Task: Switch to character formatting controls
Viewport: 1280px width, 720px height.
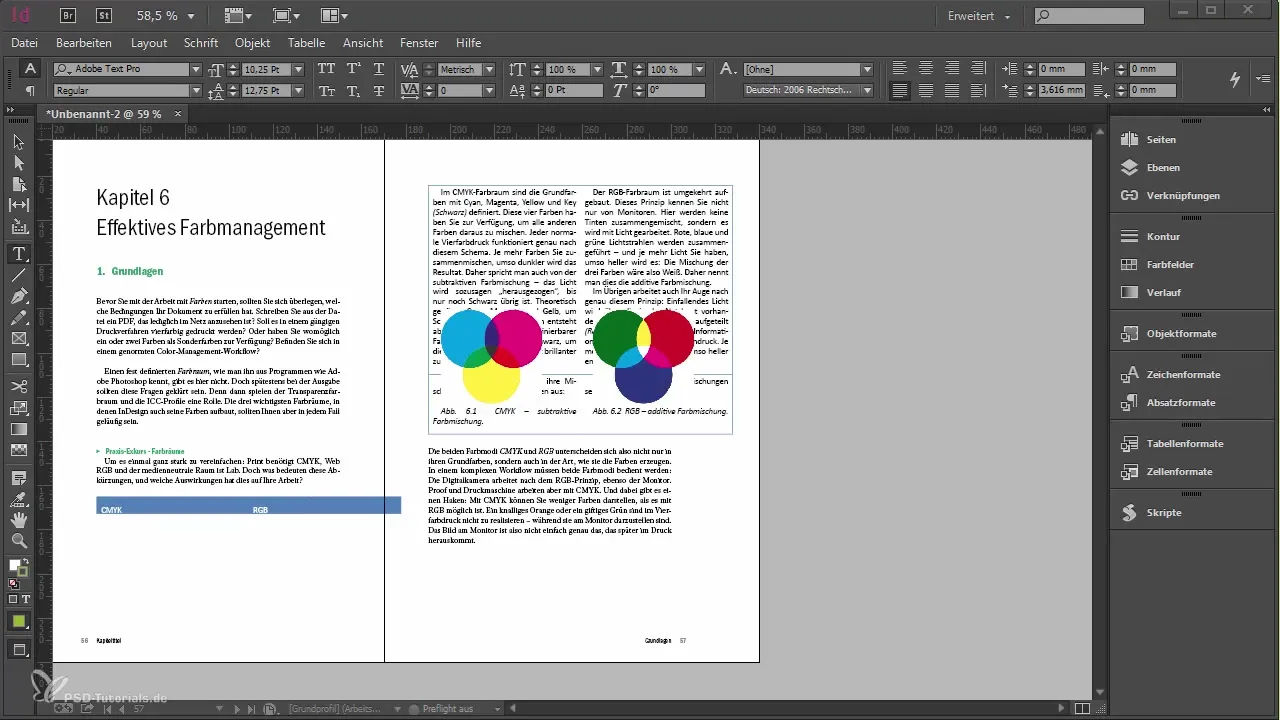Action: [30, 69]
